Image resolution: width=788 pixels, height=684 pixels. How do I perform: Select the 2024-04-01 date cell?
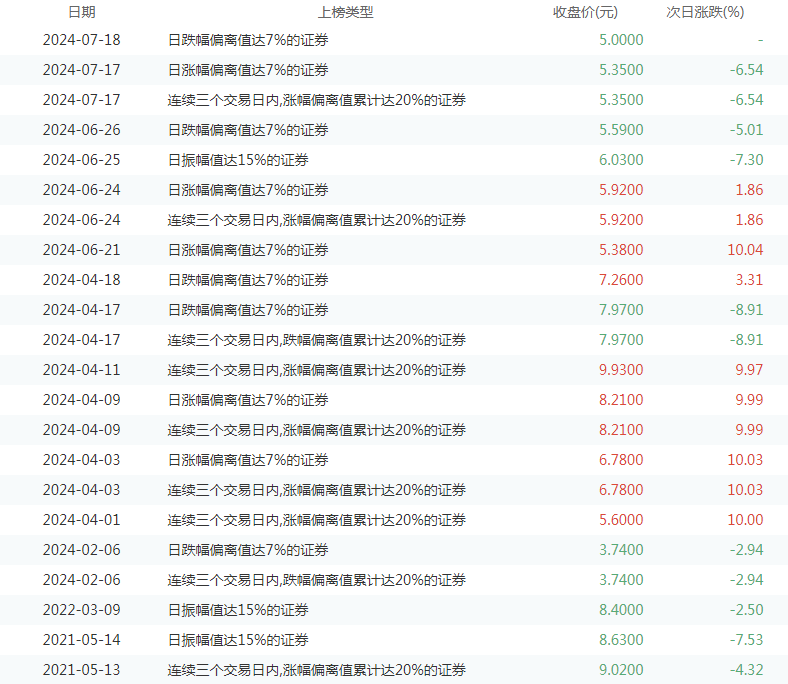[x=81, y=520]
